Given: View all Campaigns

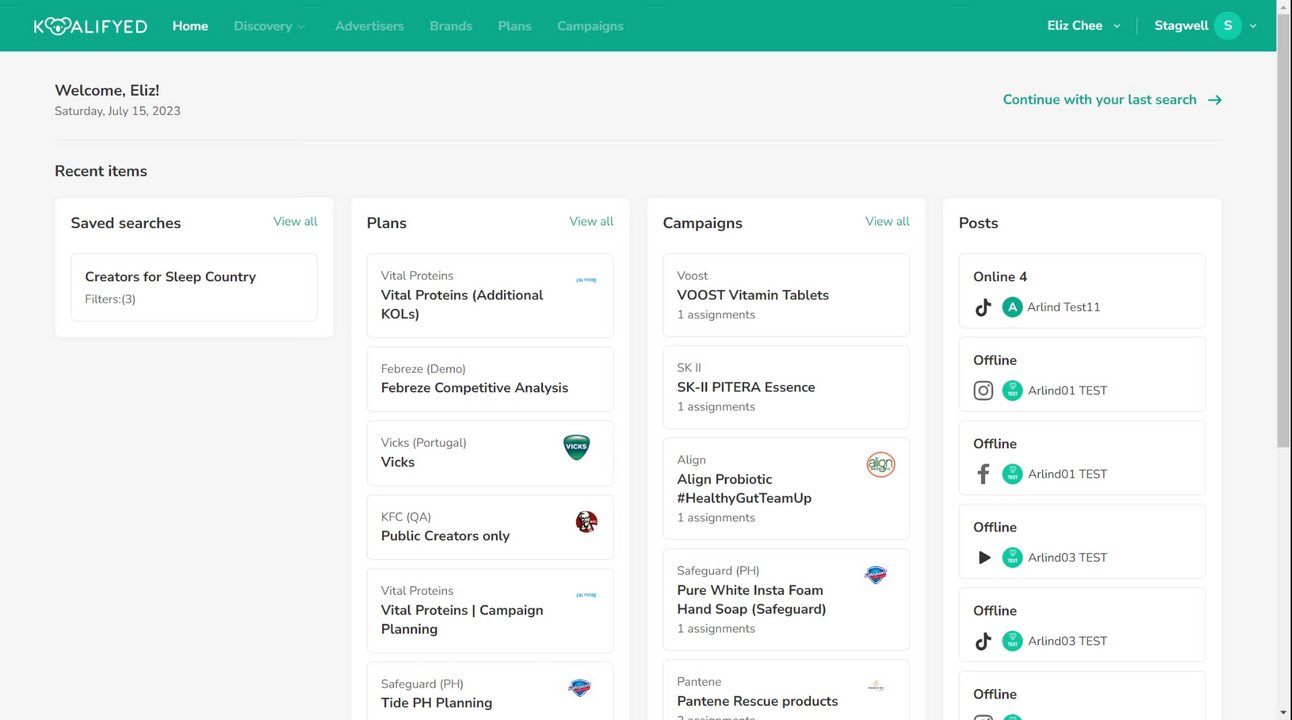Looking at the screenshot, I should (x=887, y=222).
